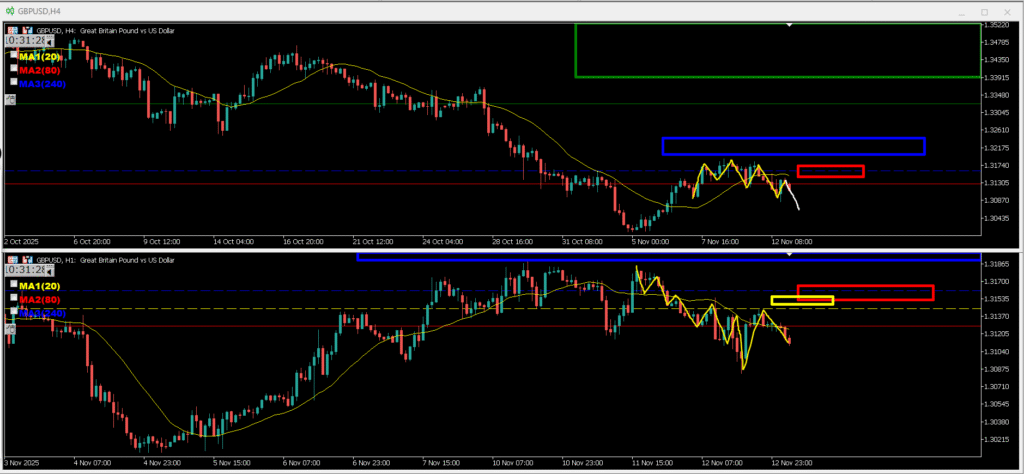Select the small yellow rectangle on H1 chart
1024x474 pixels.
pos(802,297)
